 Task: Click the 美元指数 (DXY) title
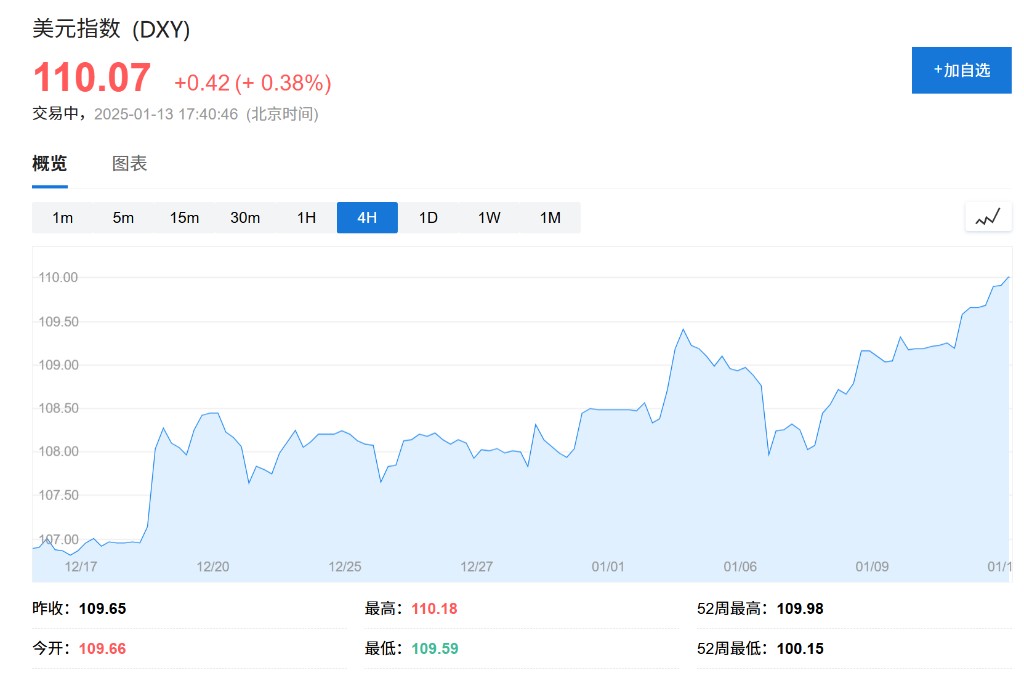111,30
